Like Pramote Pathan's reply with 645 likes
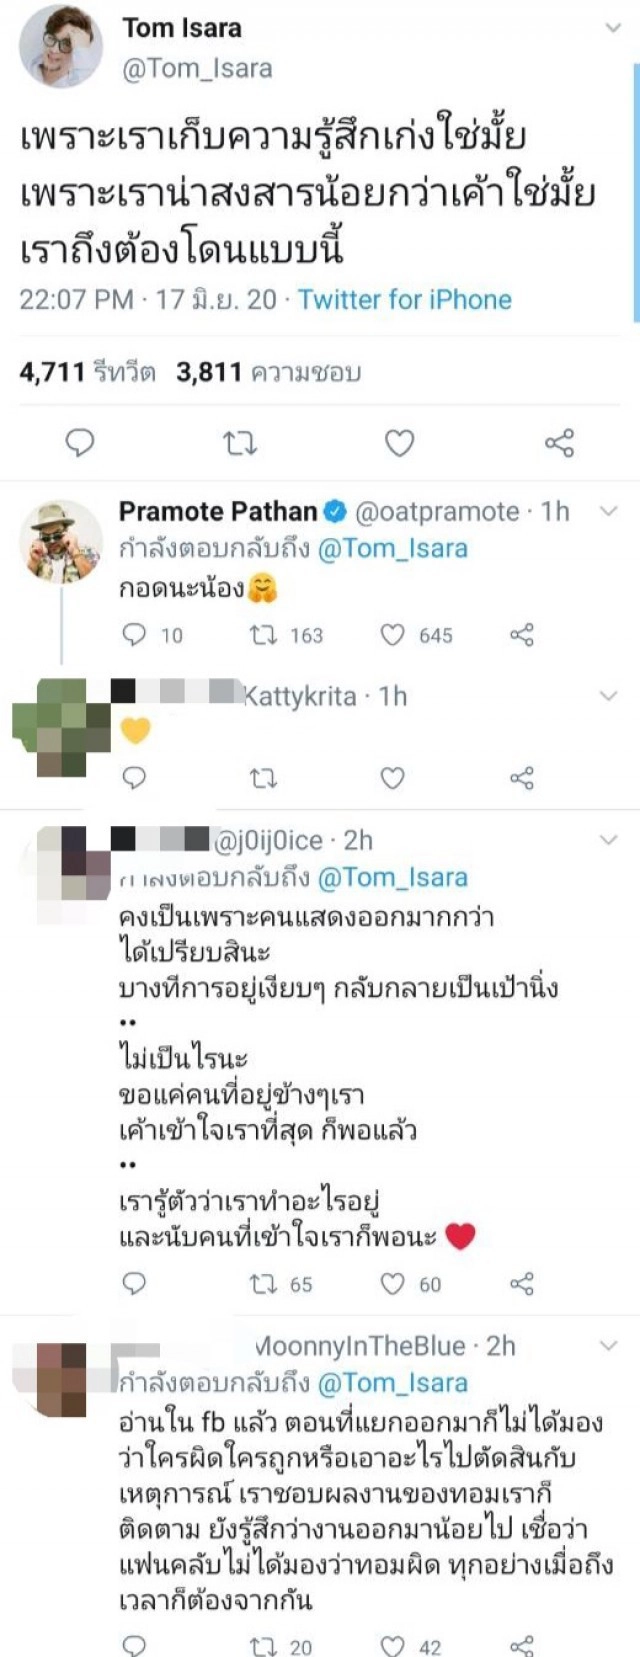 point(394,635)
